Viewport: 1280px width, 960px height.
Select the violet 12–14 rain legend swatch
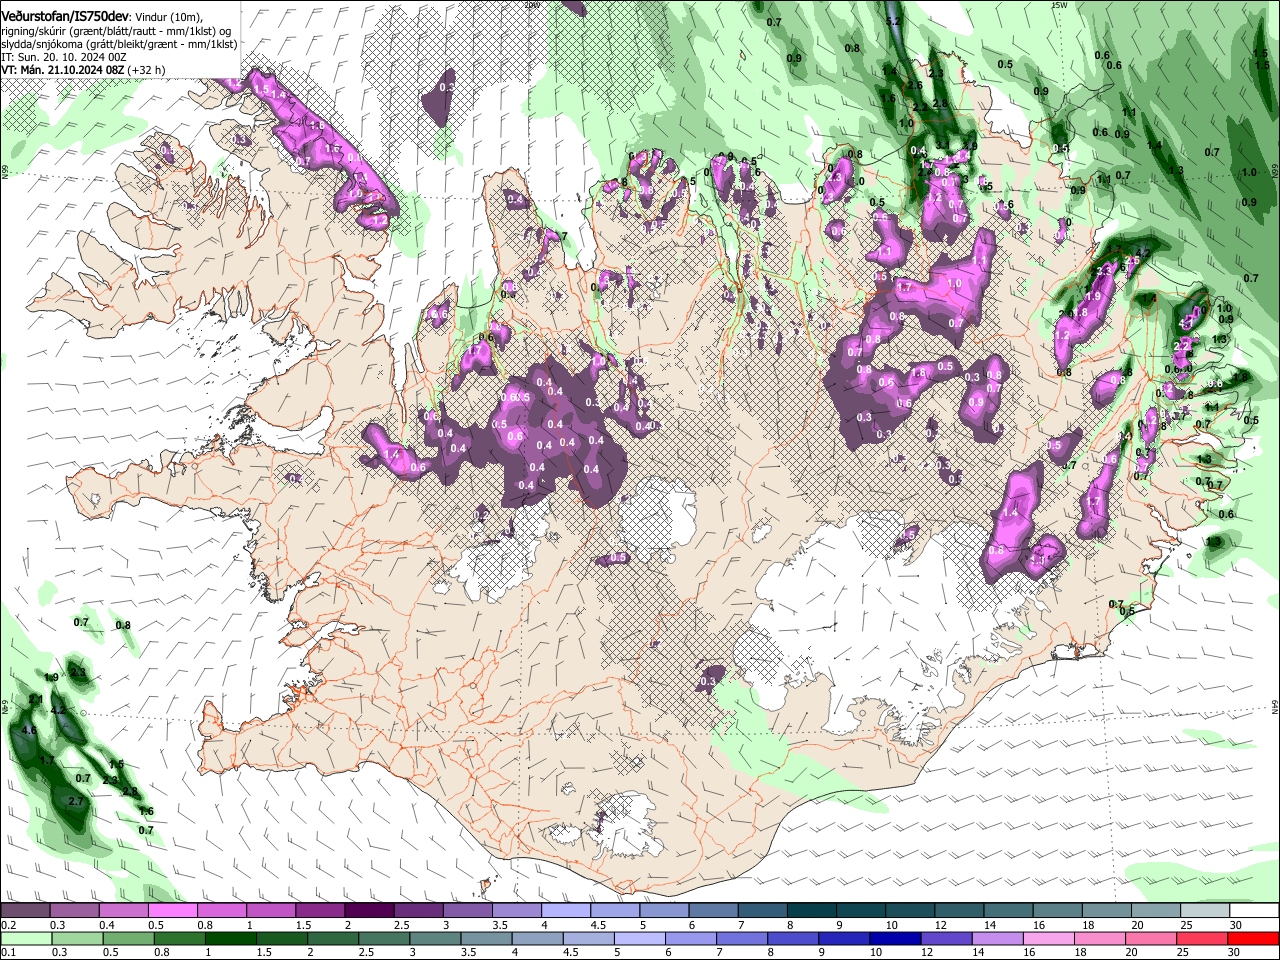(947, 938)
